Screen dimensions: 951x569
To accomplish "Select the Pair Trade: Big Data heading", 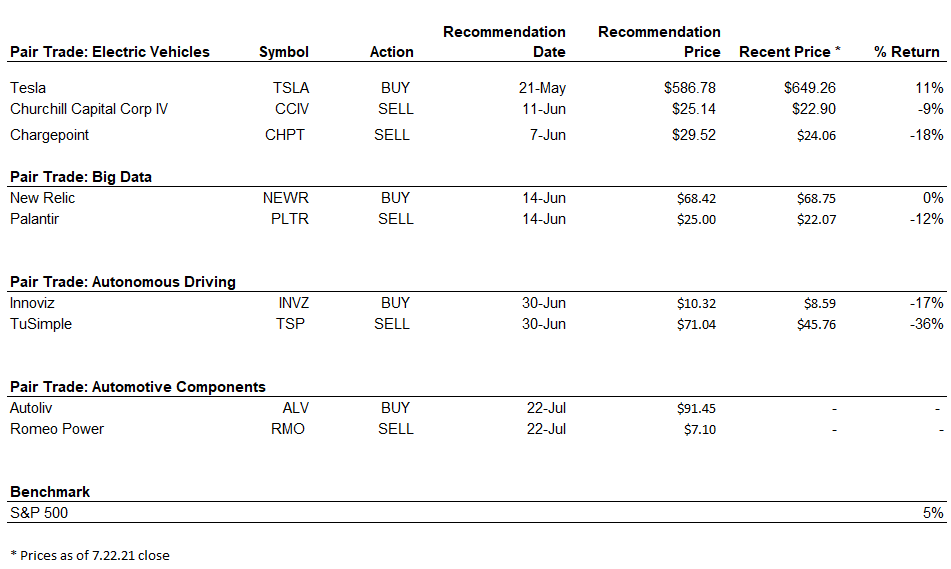I will point(81,177).
